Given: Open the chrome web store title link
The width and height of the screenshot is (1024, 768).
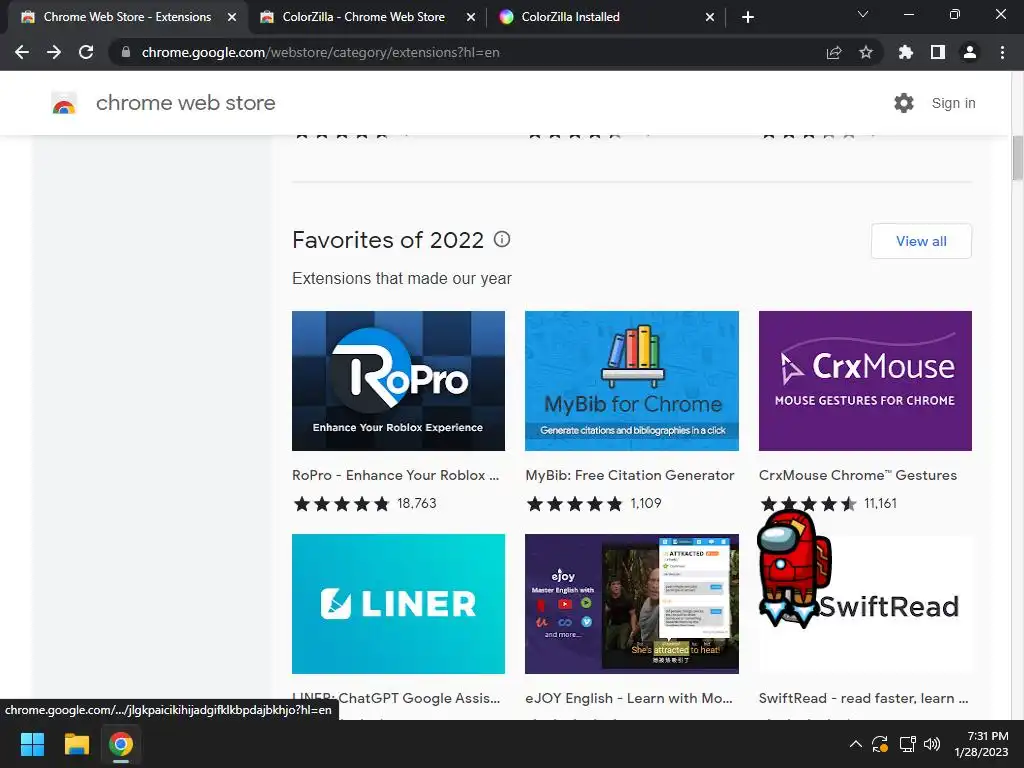Looking at the screenshot, I should pyautogui.click(x=185, y=103).
